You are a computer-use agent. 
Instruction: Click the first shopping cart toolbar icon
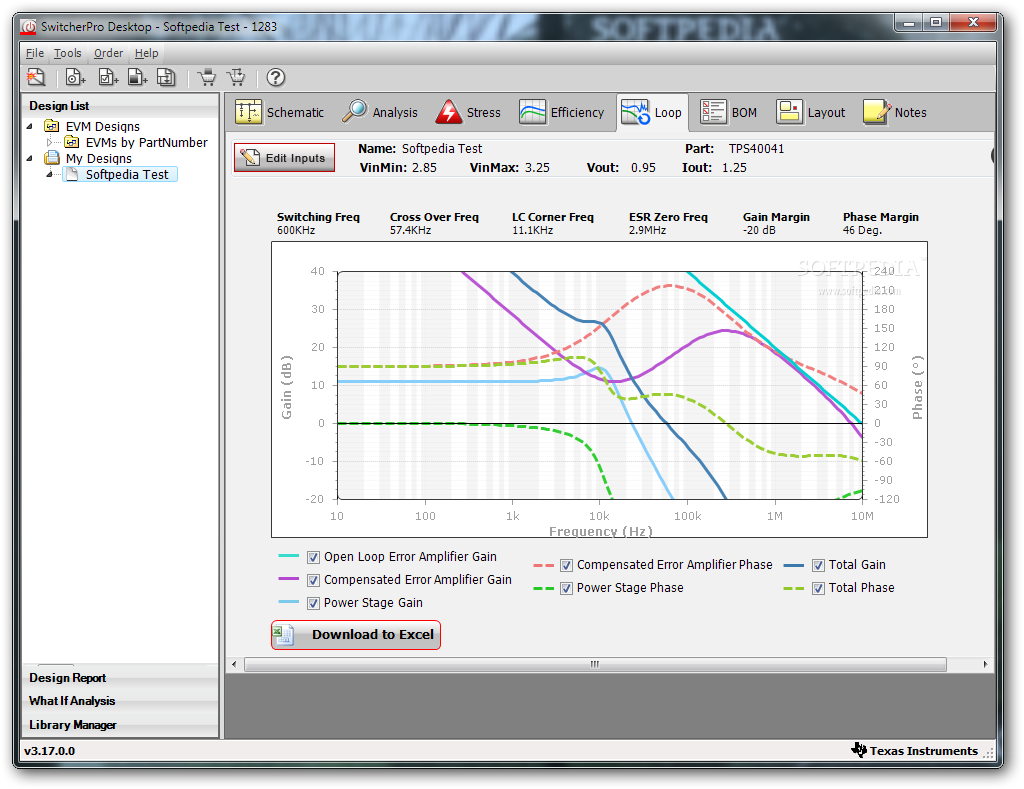point(207,78)
